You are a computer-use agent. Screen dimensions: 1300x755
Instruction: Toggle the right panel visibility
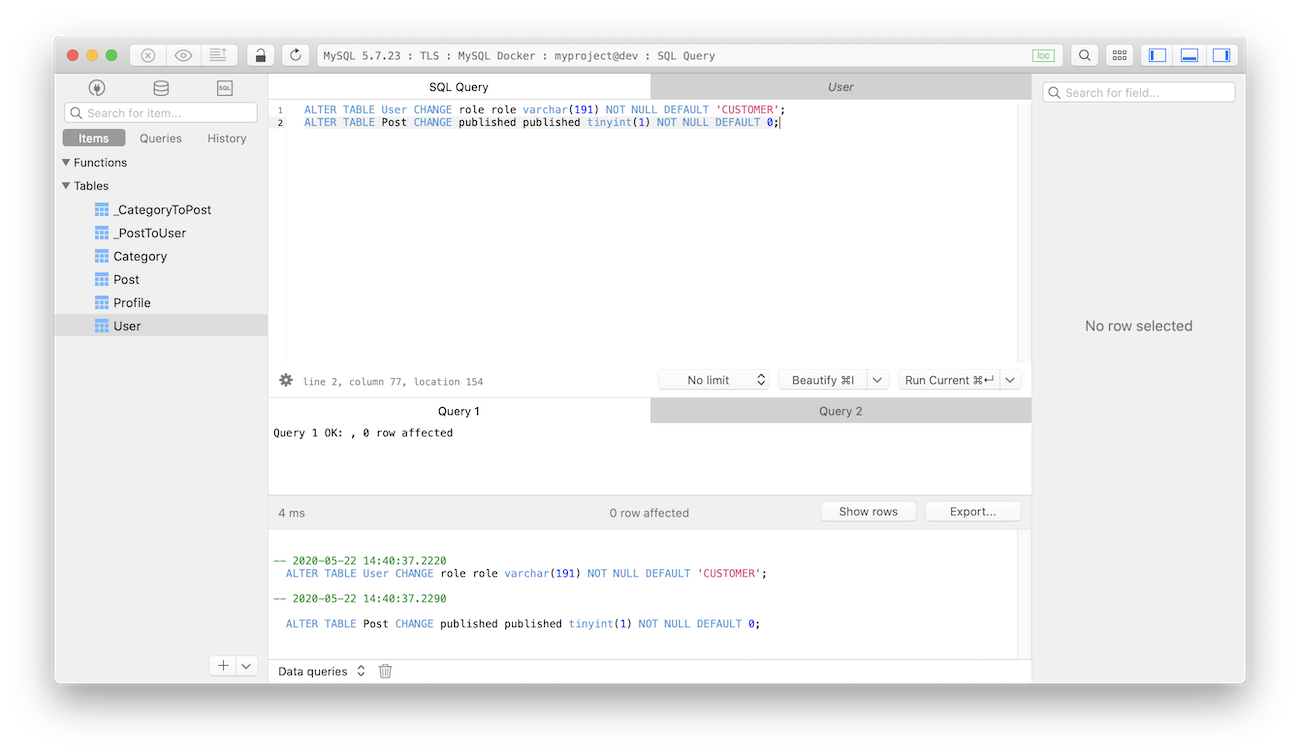pyautogui.click(x=1221, y=55)
